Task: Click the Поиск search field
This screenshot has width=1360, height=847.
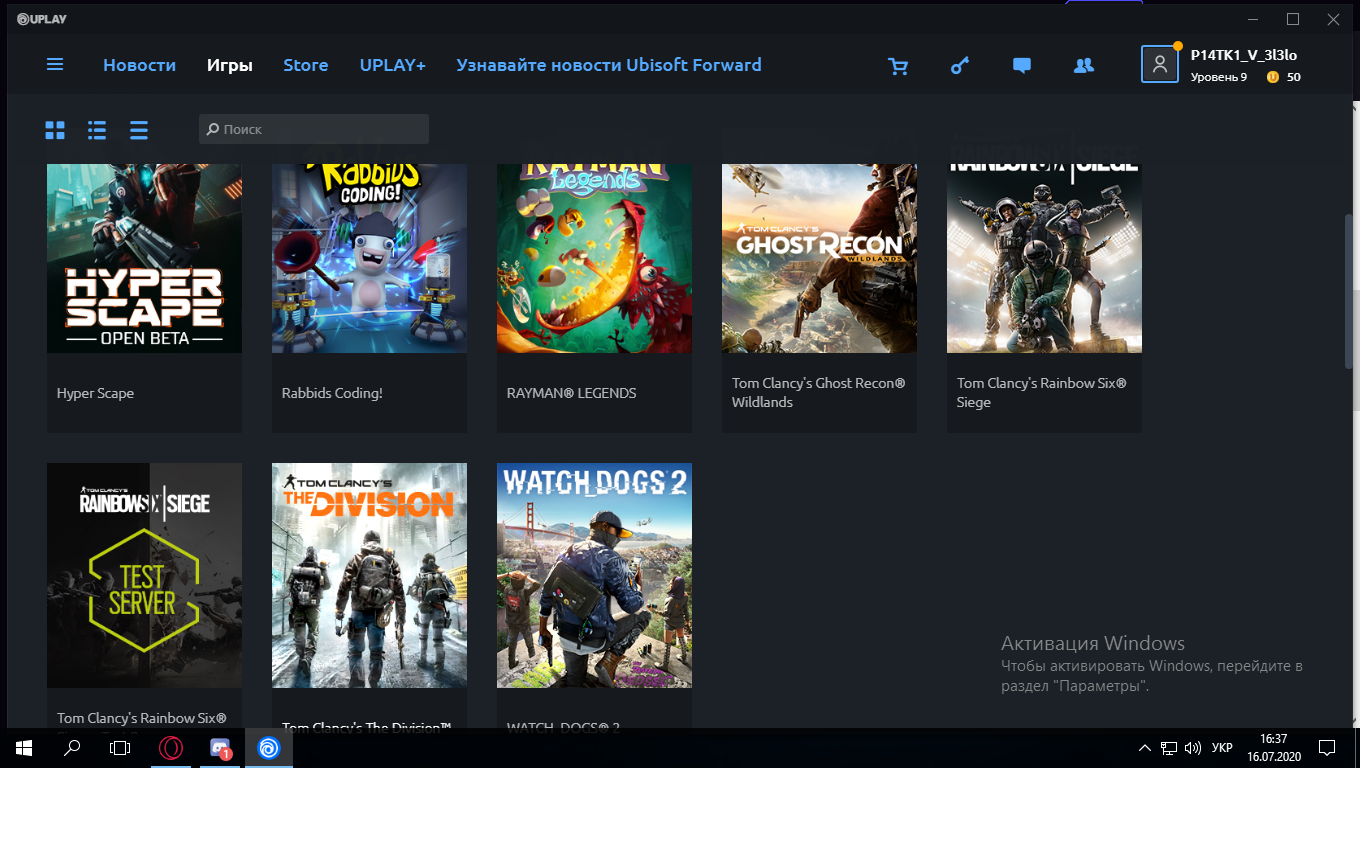Action: tap(314, 129)
